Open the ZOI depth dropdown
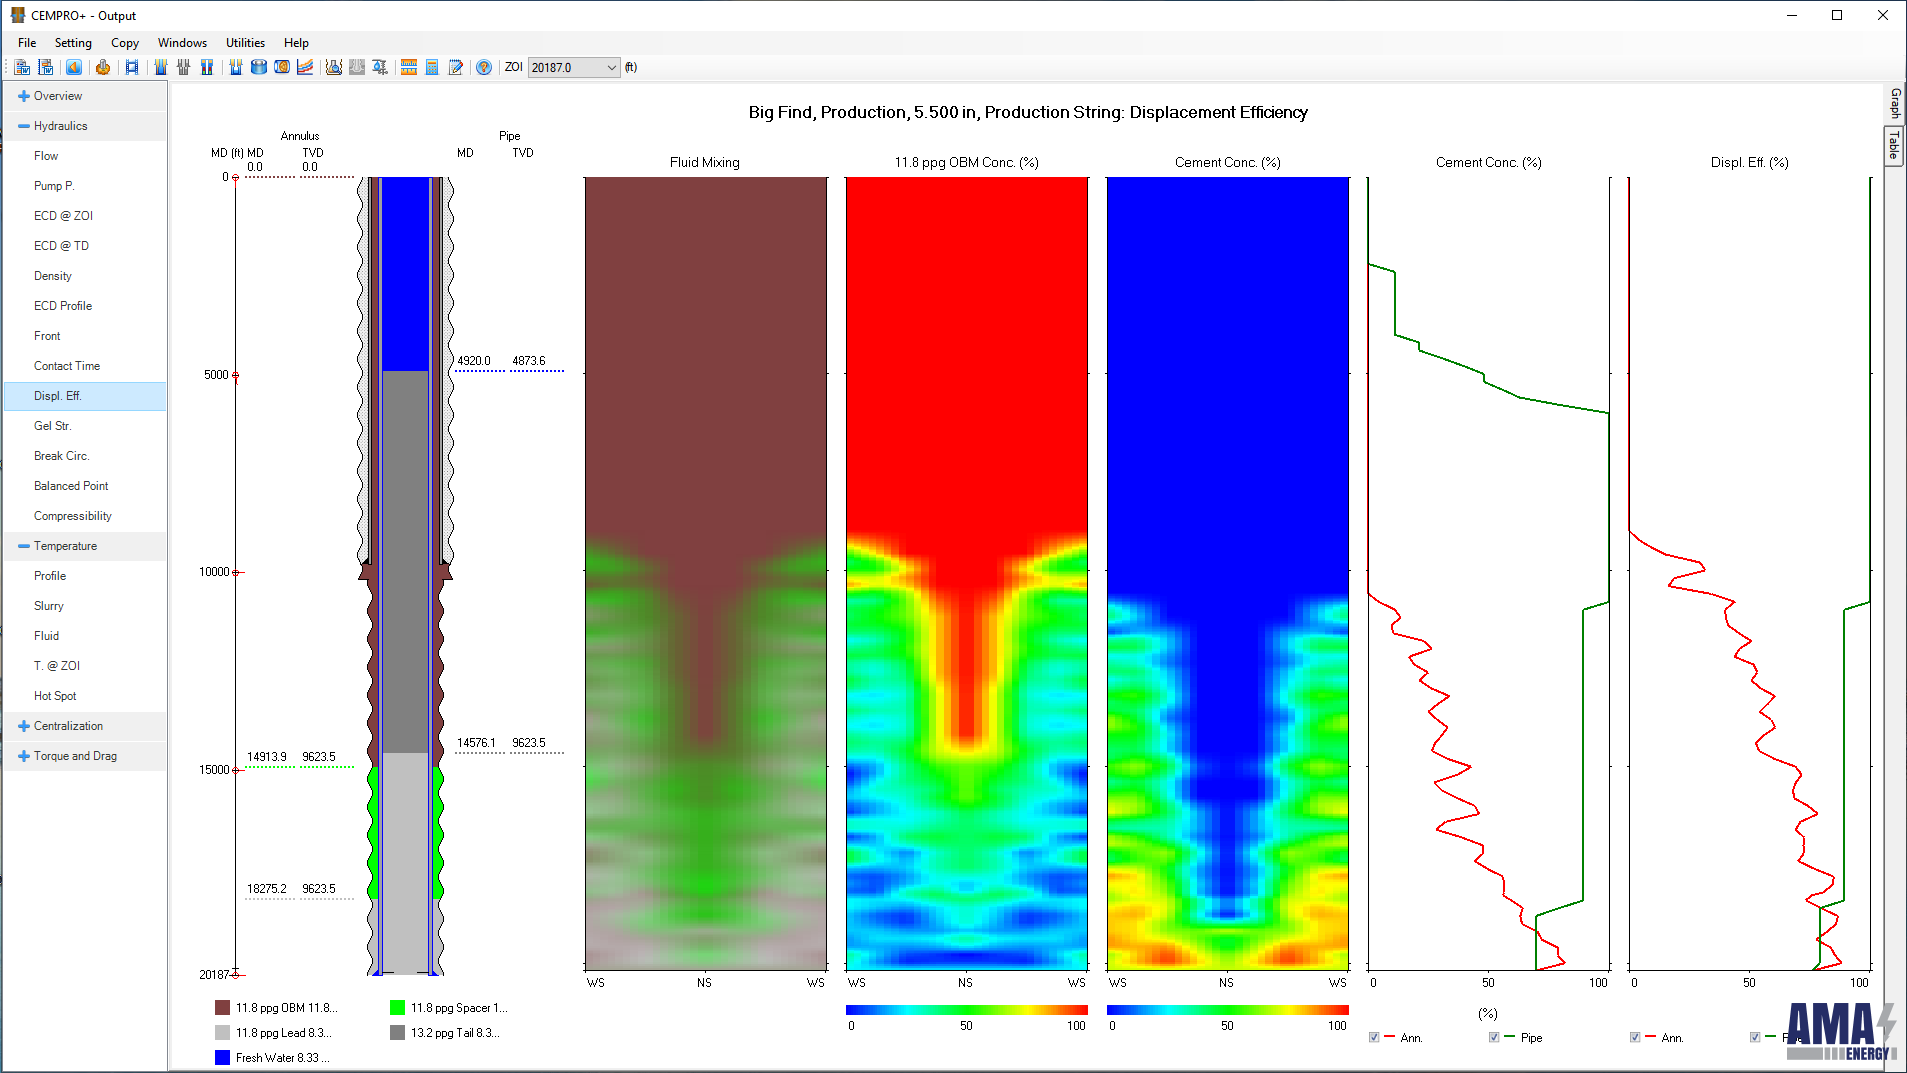 [x=611, y=68]
